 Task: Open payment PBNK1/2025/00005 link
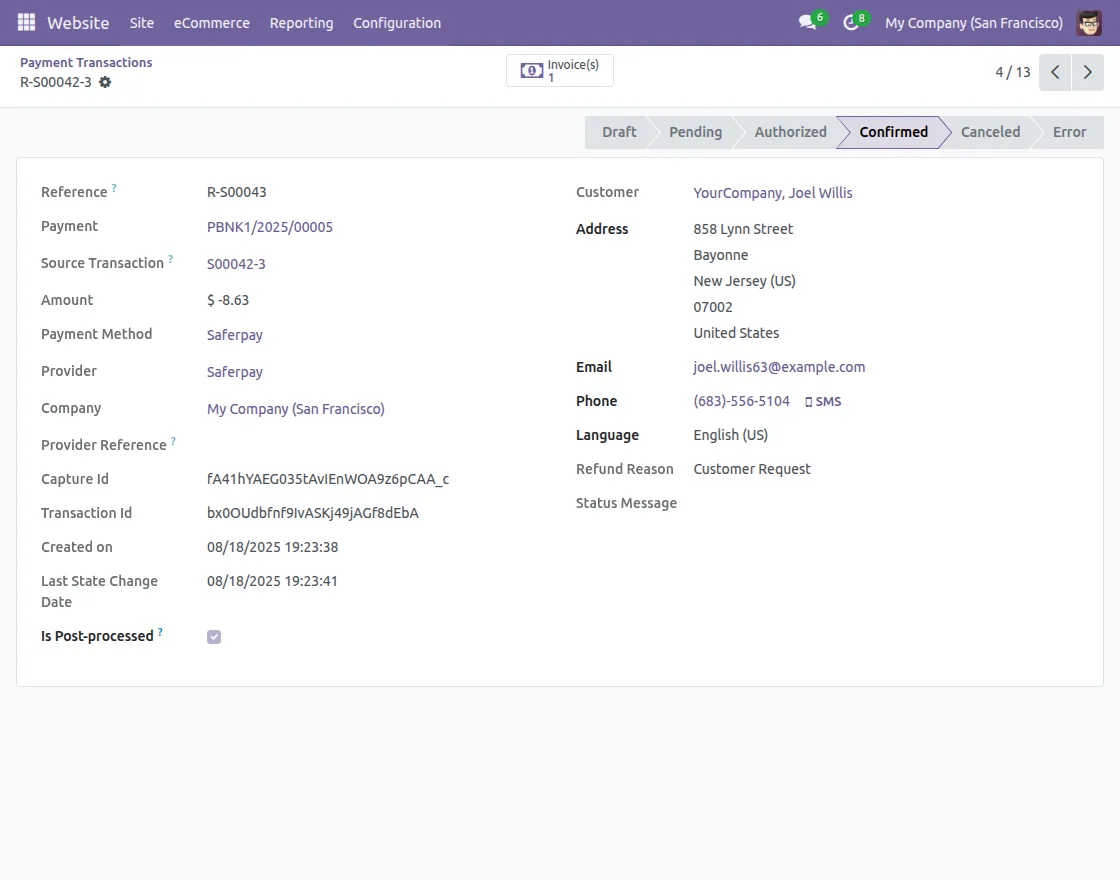pyautogui.click(x=270, y=227)
